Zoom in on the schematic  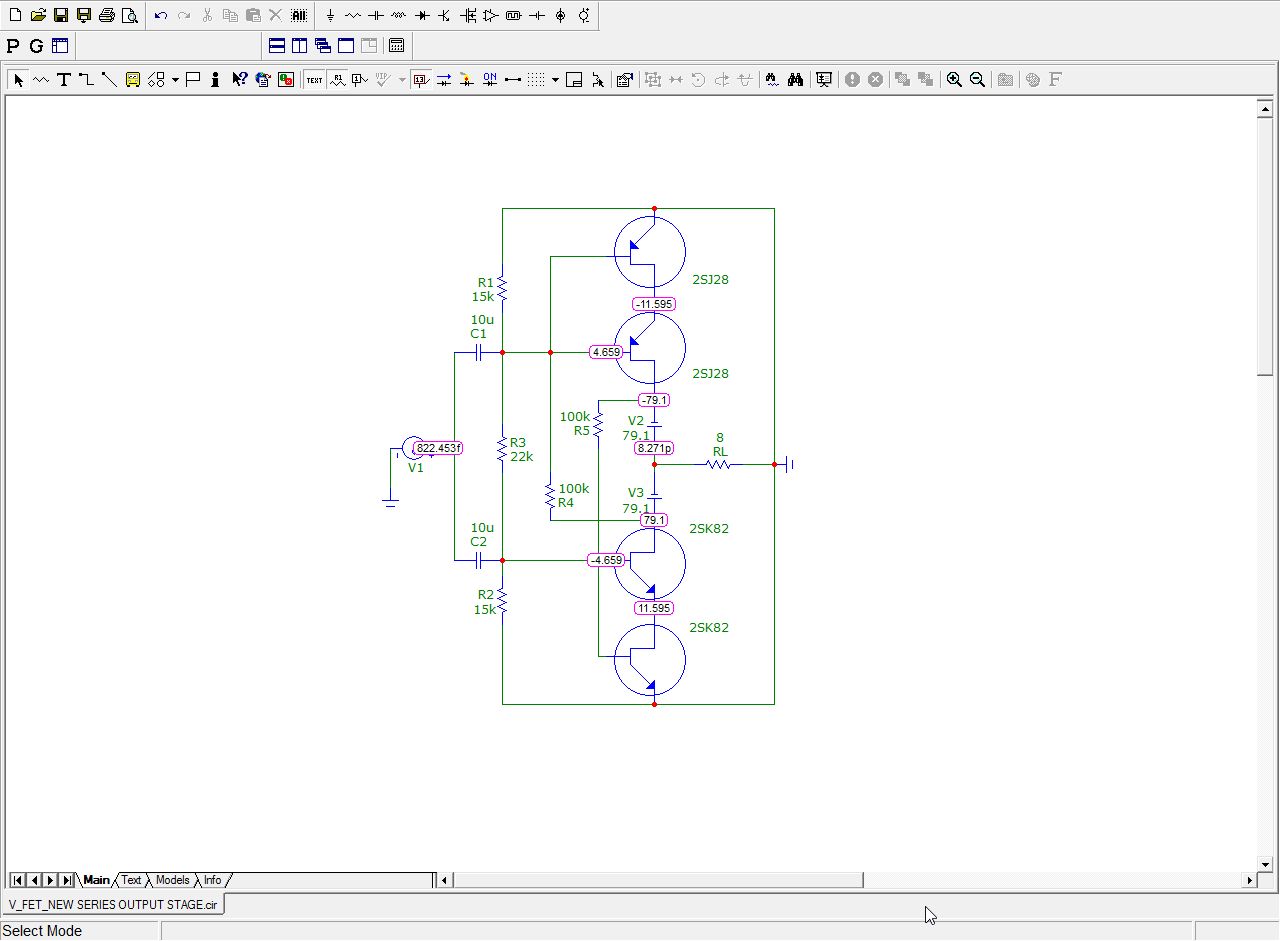pyautogui.click(x=955, y=80)
